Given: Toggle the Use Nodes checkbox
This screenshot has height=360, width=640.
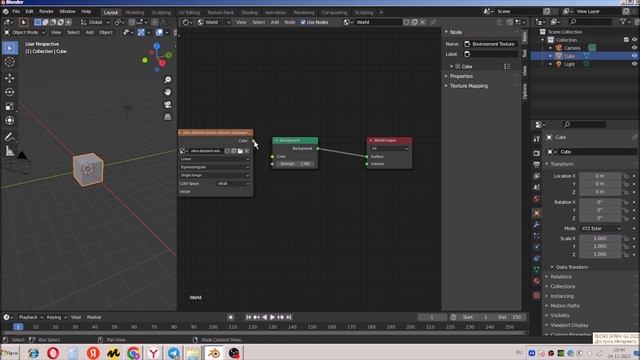Looking at the screenshot, I should [x=303, y=22].
